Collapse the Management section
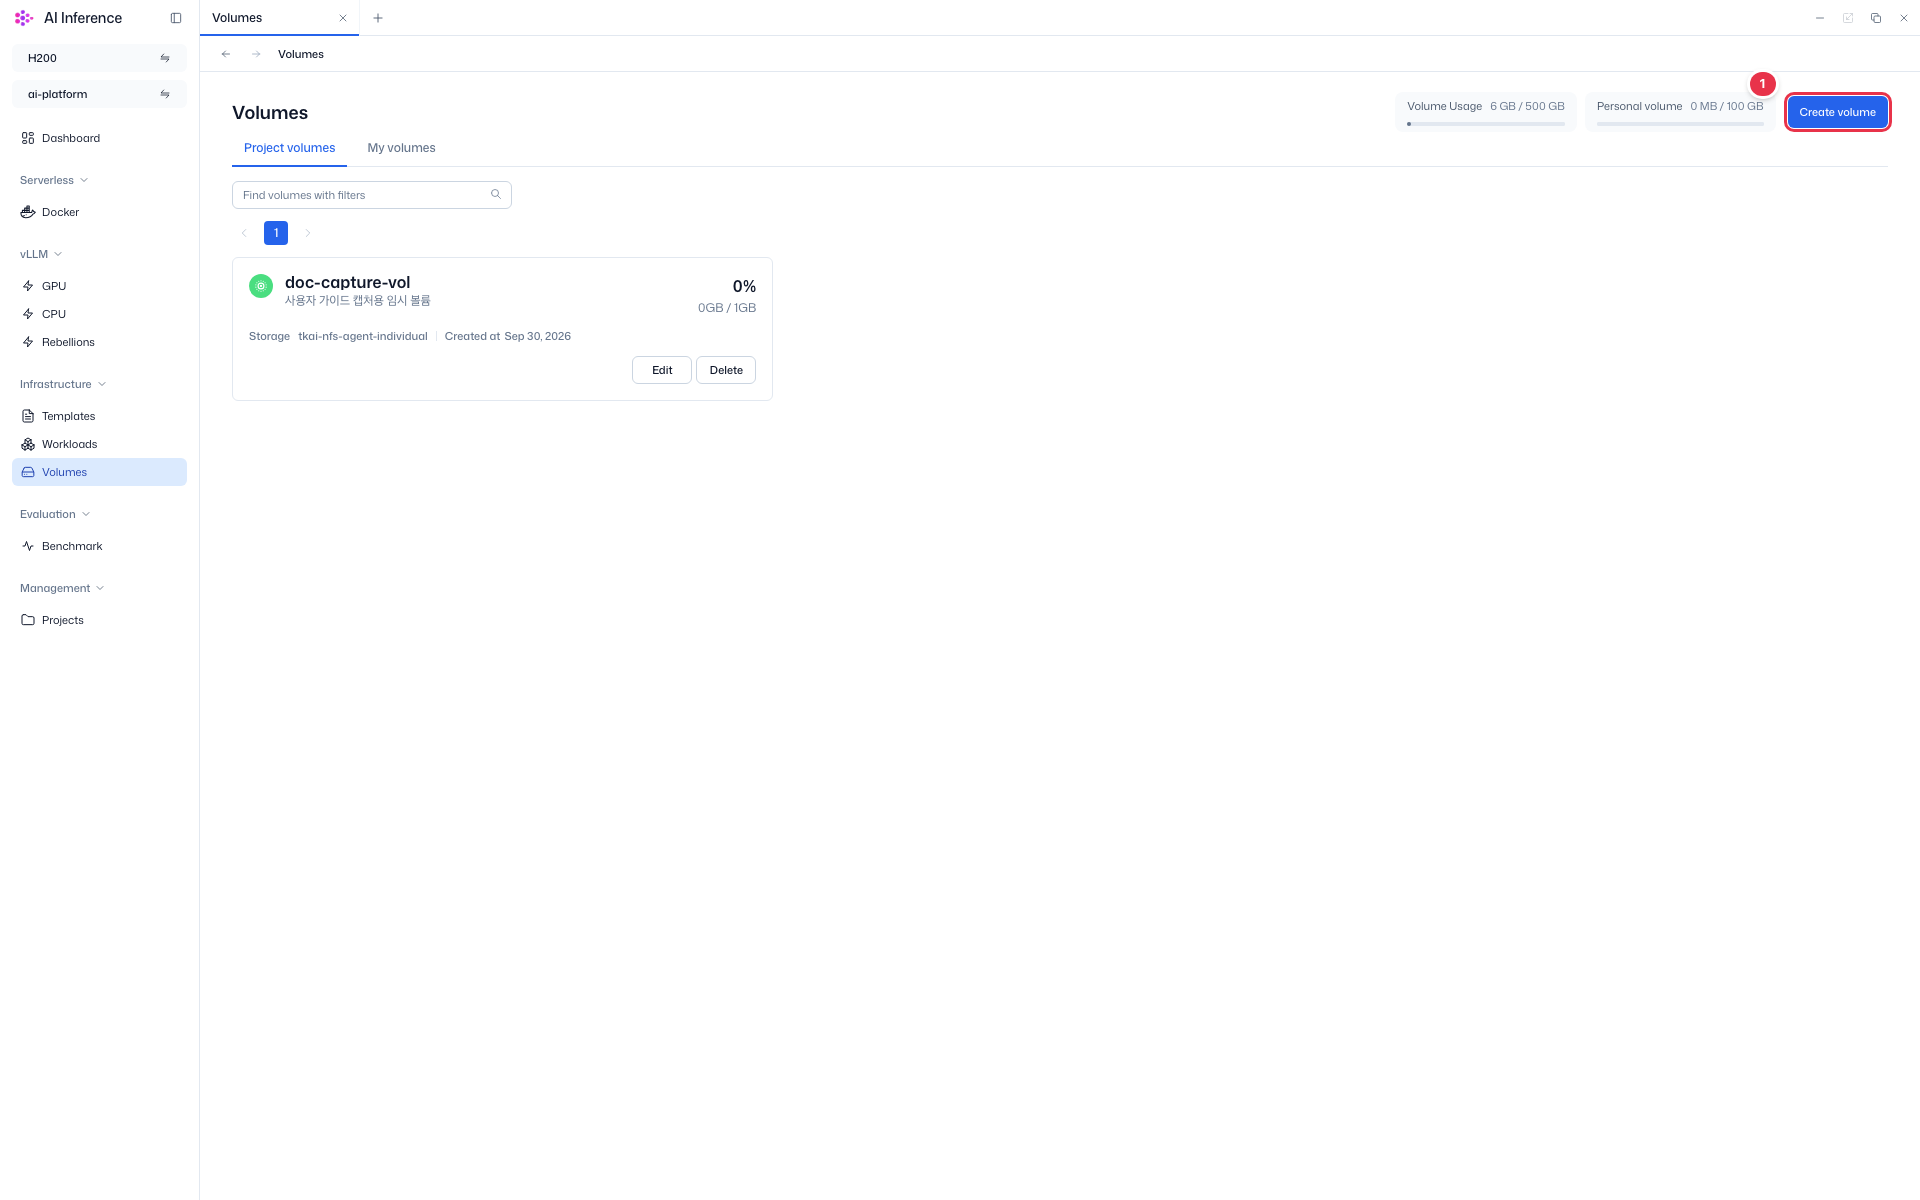The image size is (1920, 1200). pyautogui.click(x=62, y=588)
